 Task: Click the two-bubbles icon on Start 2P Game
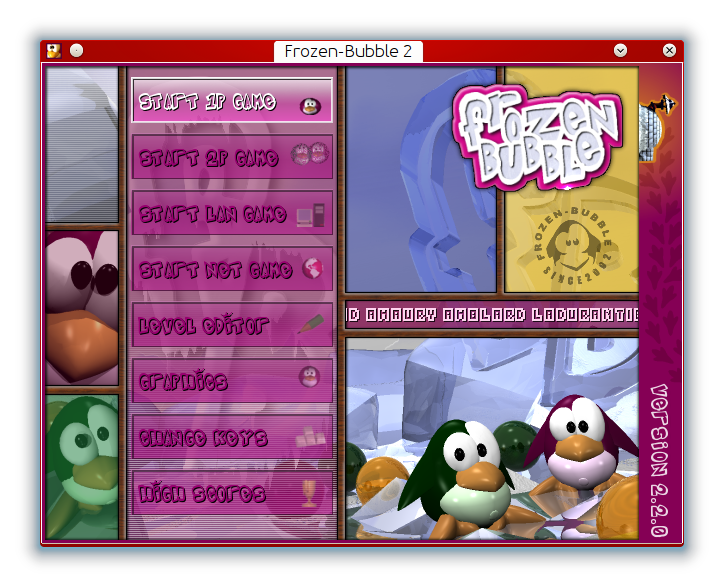click(310, 154)
